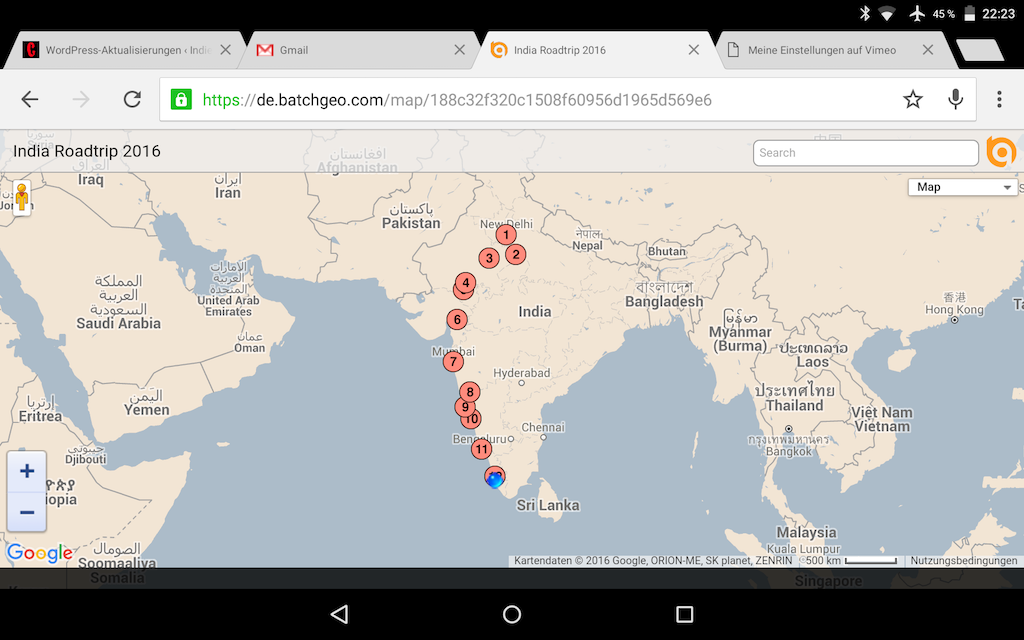1024x640 pixels.
Task: Tap the Wi-Fi status icon
Action: pyautogui.click(x=887, y=13)
